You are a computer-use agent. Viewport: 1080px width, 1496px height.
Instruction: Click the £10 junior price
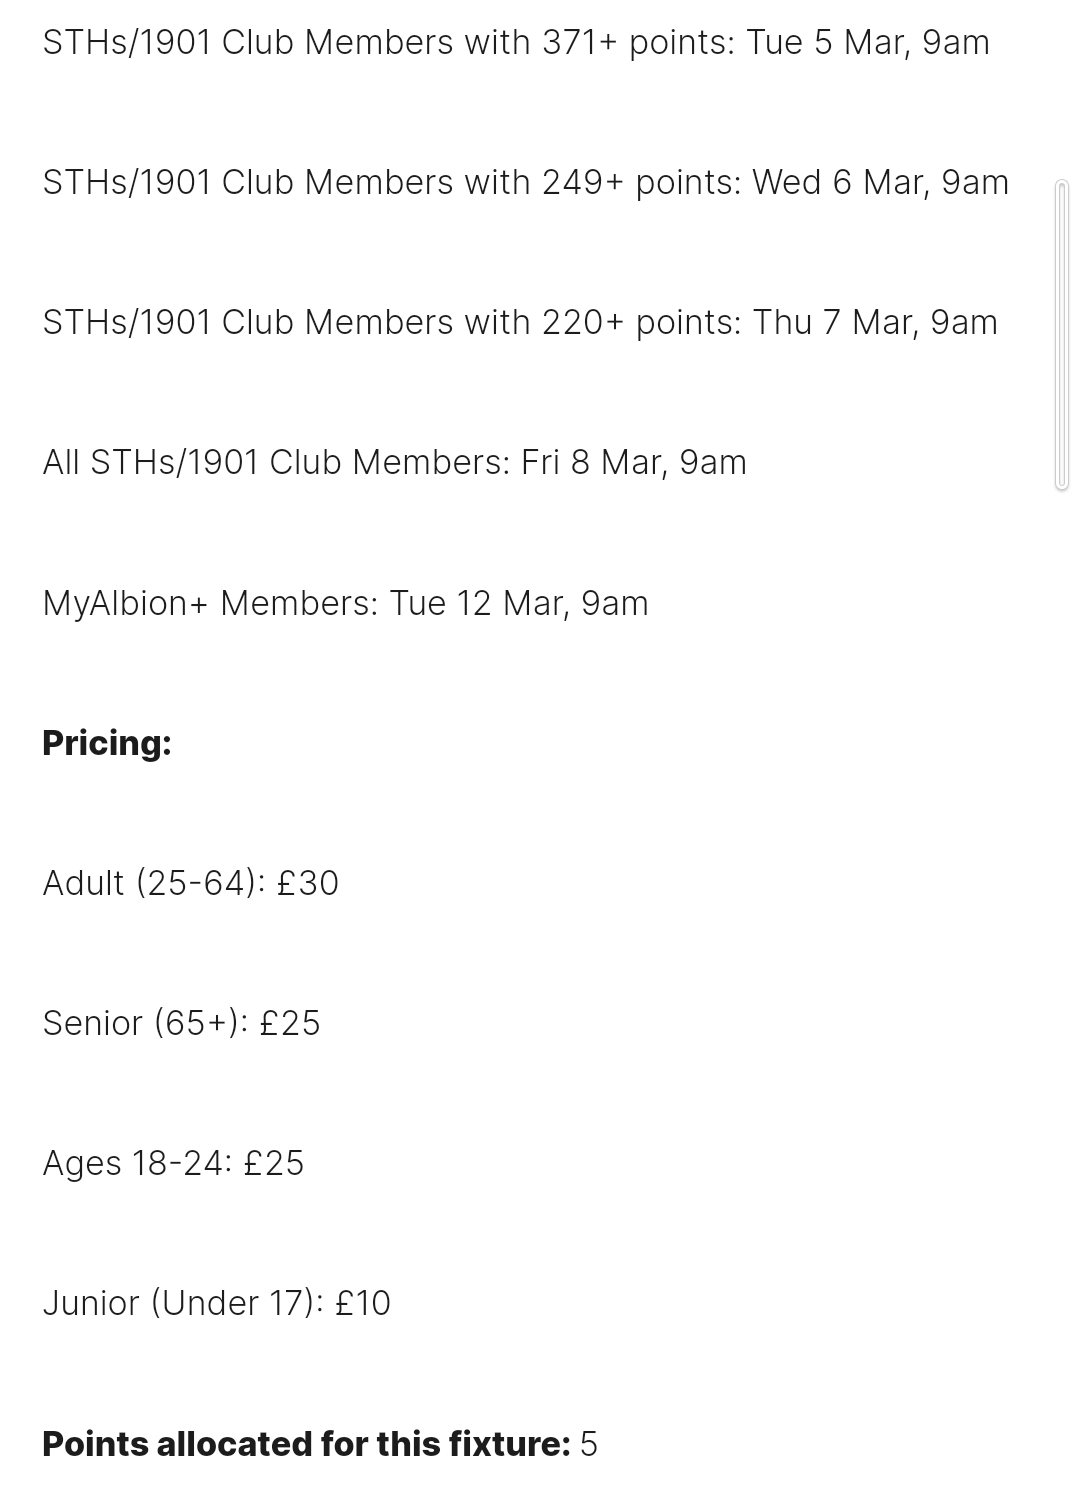pyautogui.click(x=363, y=1303)
